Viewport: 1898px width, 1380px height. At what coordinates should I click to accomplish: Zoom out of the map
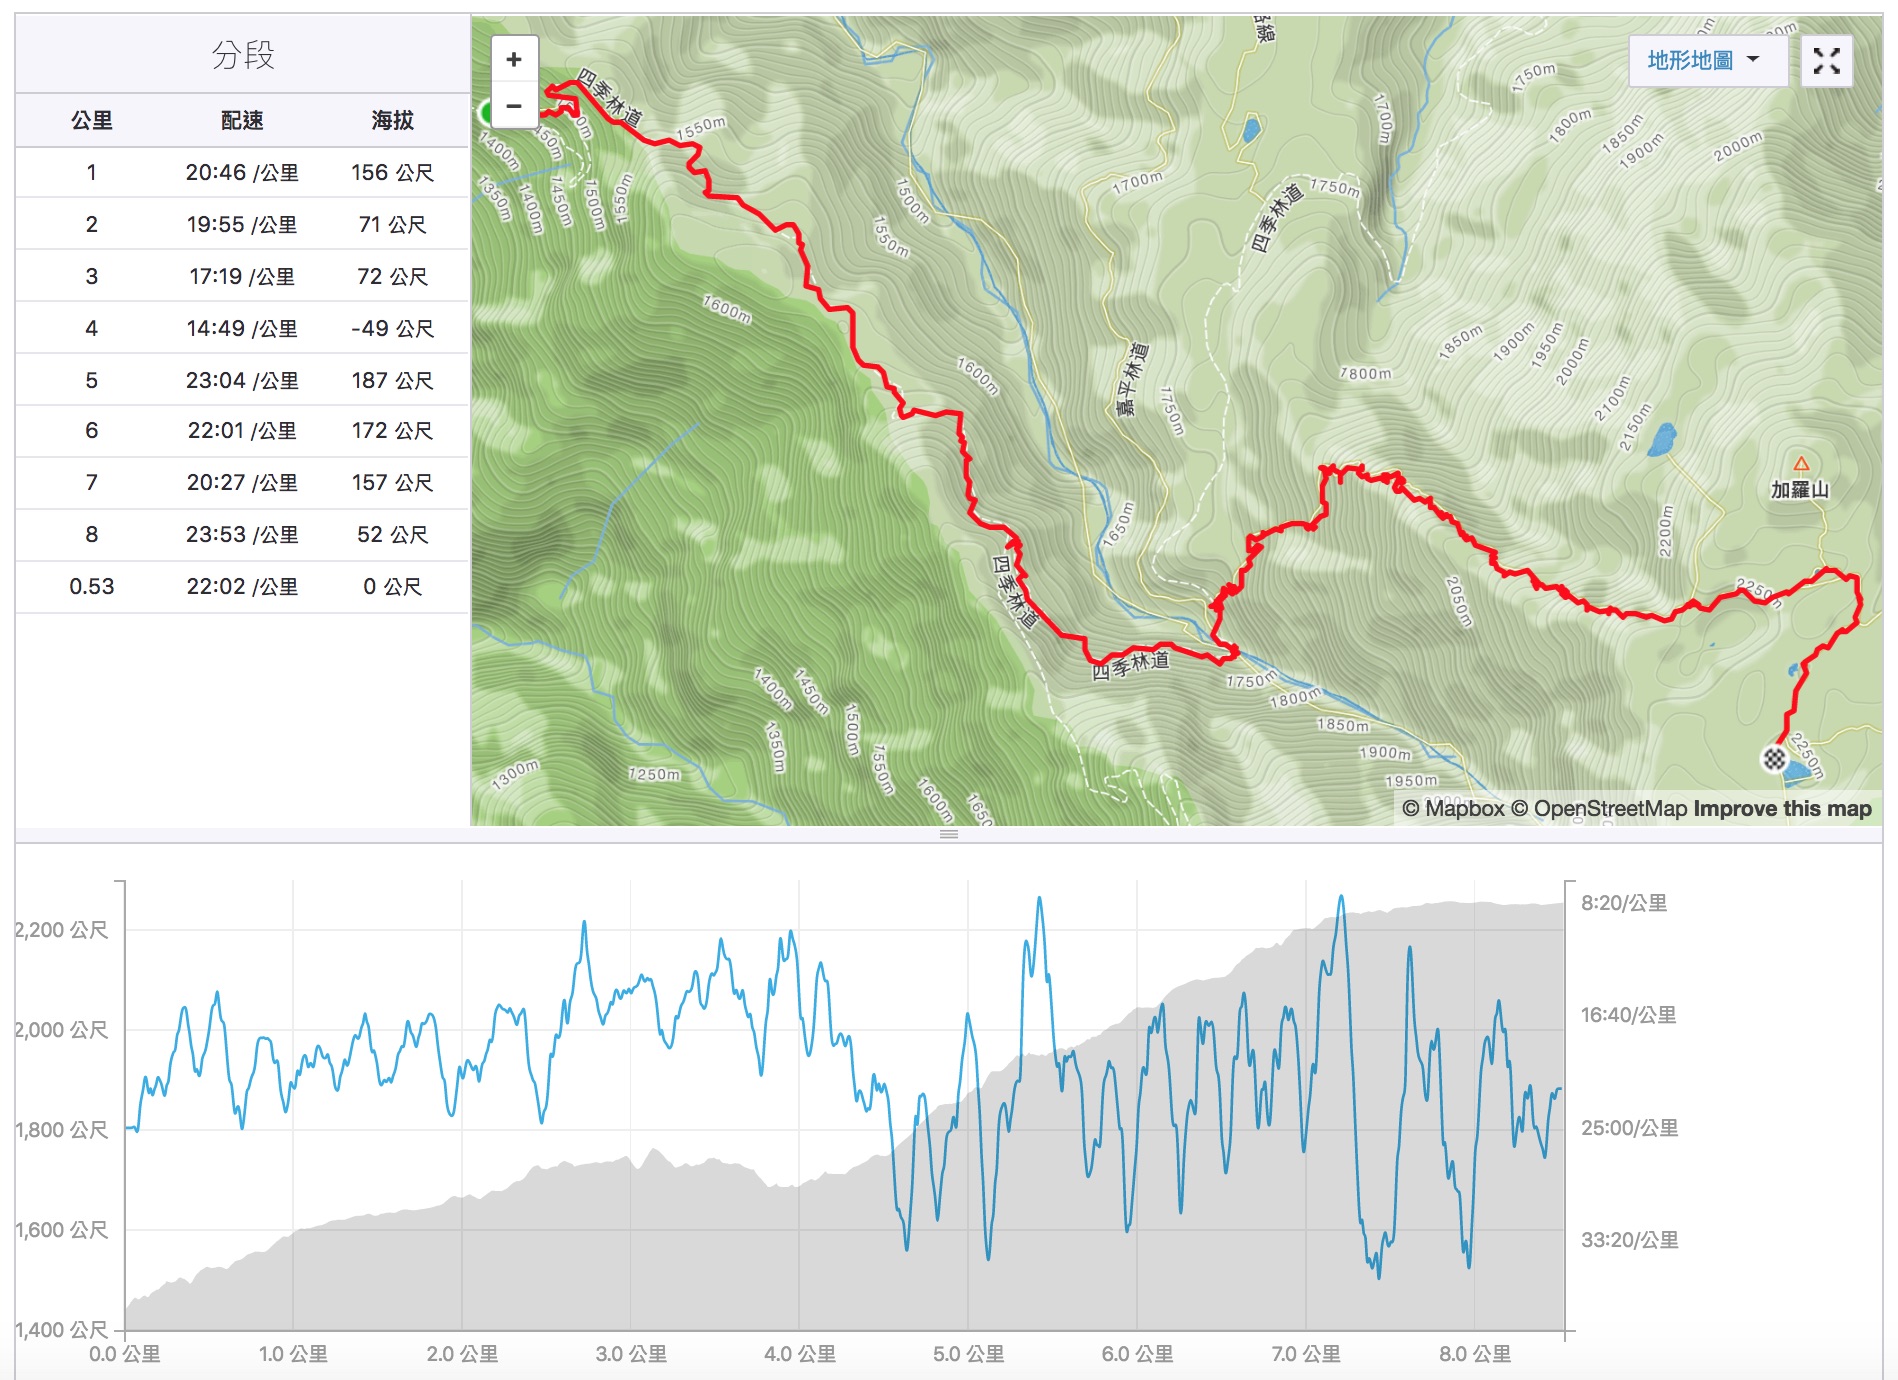tap(514, 106)
